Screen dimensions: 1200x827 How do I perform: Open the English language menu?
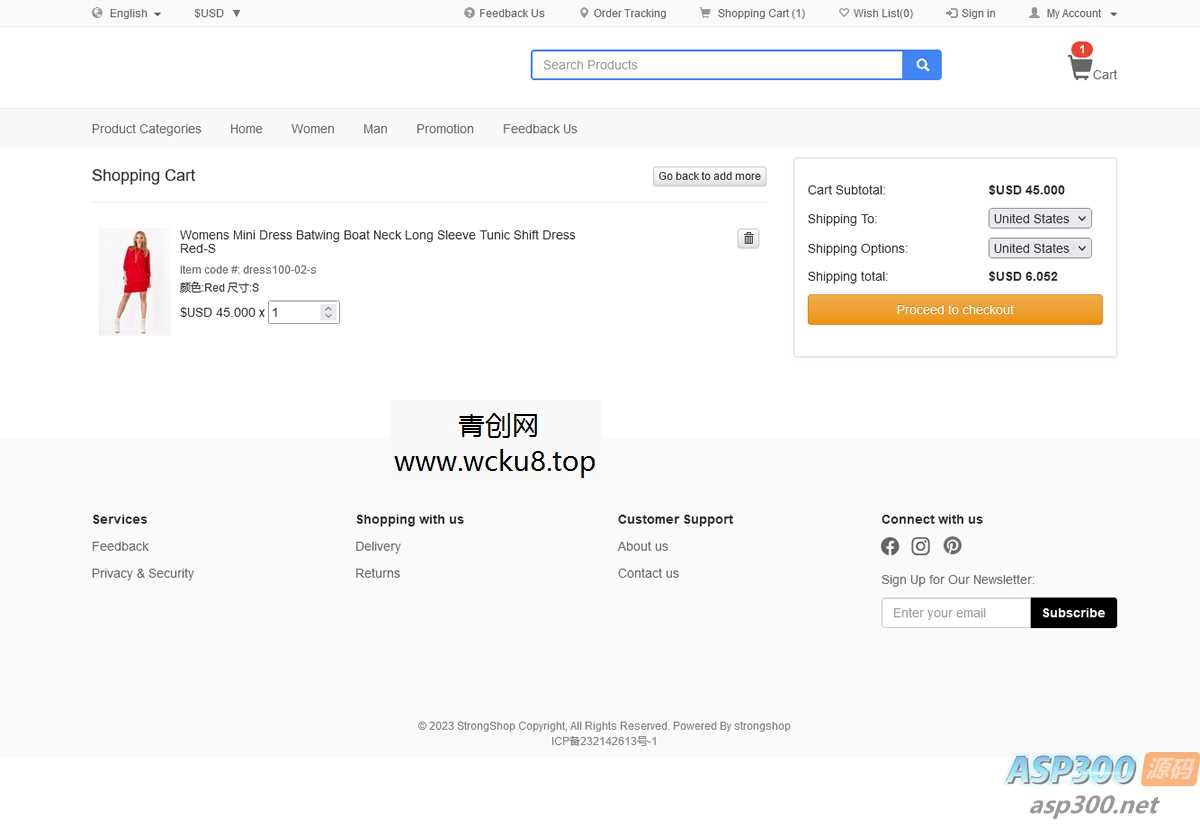point(127,13)
